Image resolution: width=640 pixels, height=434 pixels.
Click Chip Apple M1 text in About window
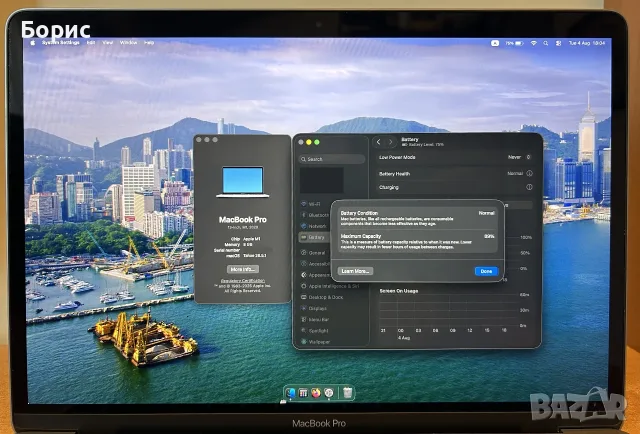(246, 239)
